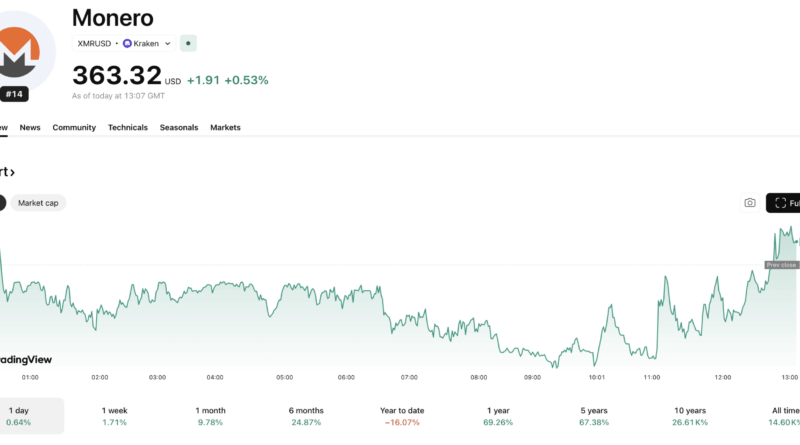Click the camera snapshot icon
This screenshot has height=445, width=800.
(750, 203)
